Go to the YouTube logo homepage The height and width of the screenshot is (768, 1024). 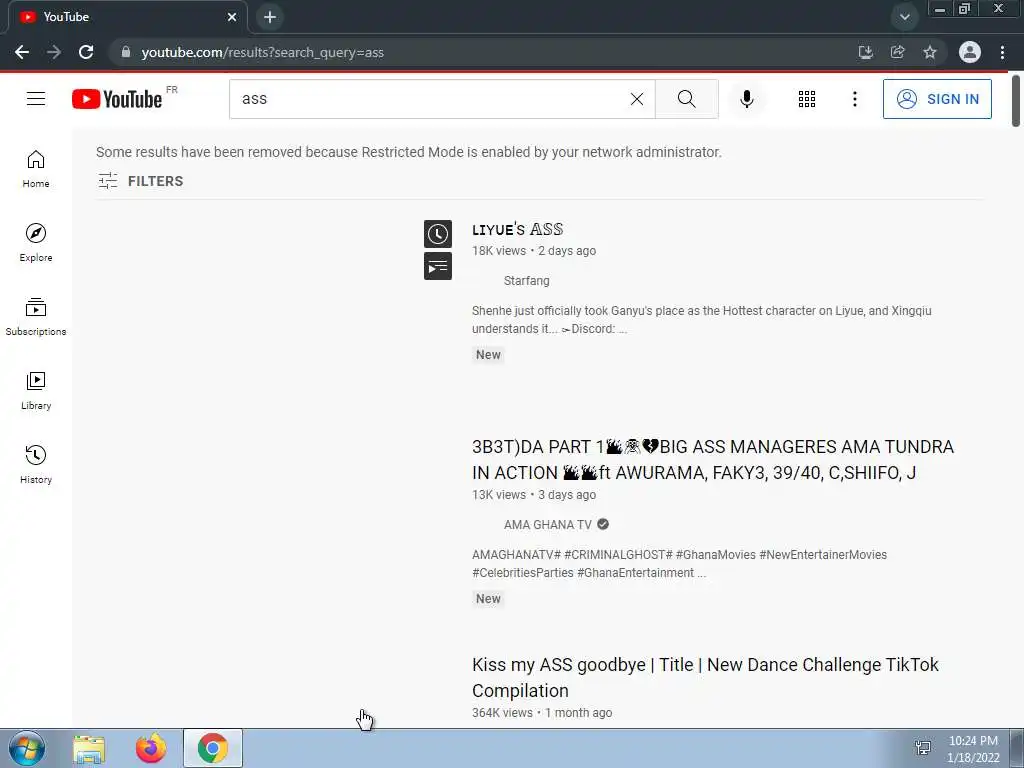point(117,99)
